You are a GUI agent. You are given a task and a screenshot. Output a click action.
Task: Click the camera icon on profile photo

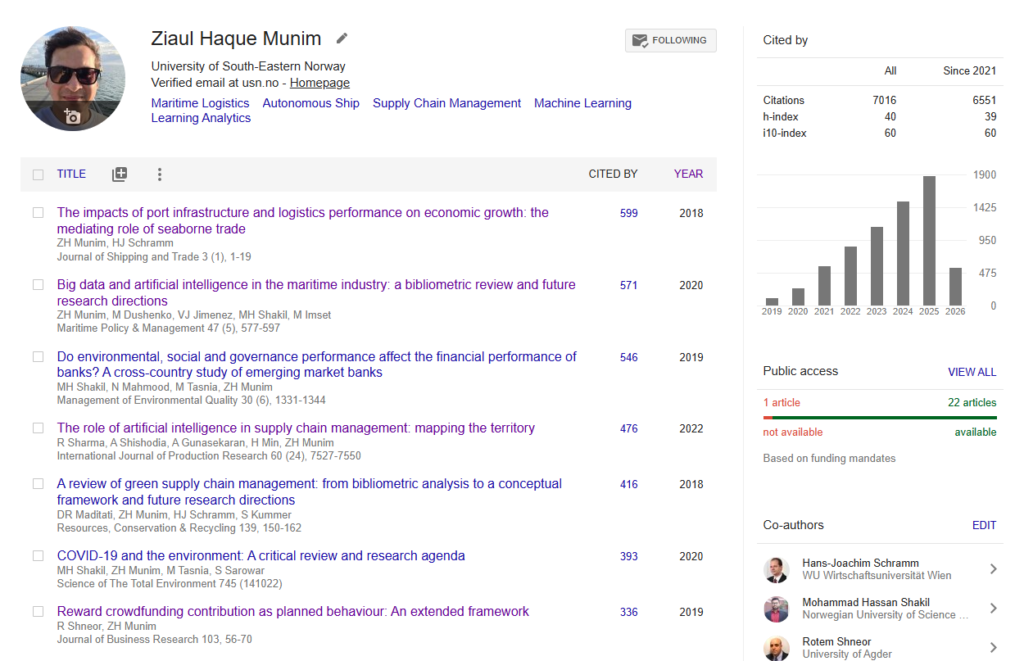(x=72, y=117)
